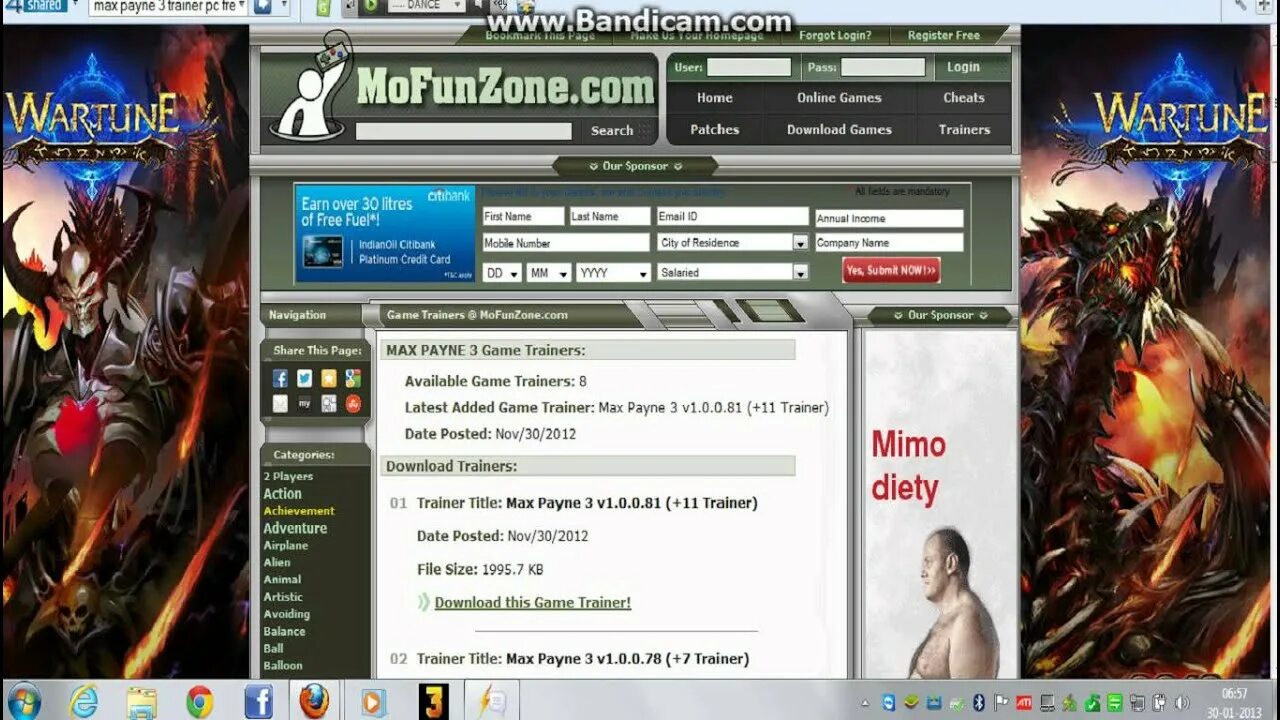Open the Salaried occupation dropdown
The image size is (1280, 720).
click(x=733, y=272)
